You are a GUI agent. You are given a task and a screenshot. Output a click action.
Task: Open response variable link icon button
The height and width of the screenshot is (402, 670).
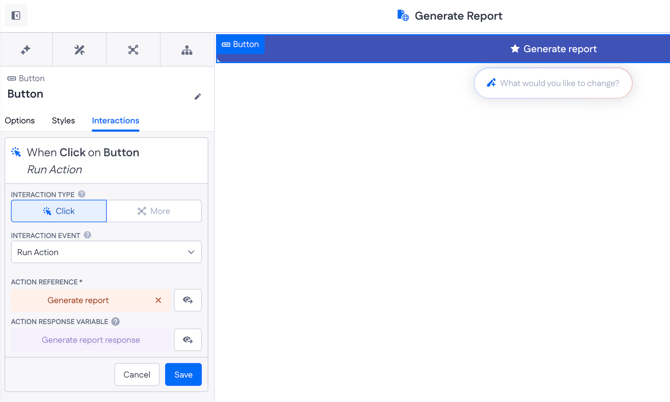click(x=188, y=340)
